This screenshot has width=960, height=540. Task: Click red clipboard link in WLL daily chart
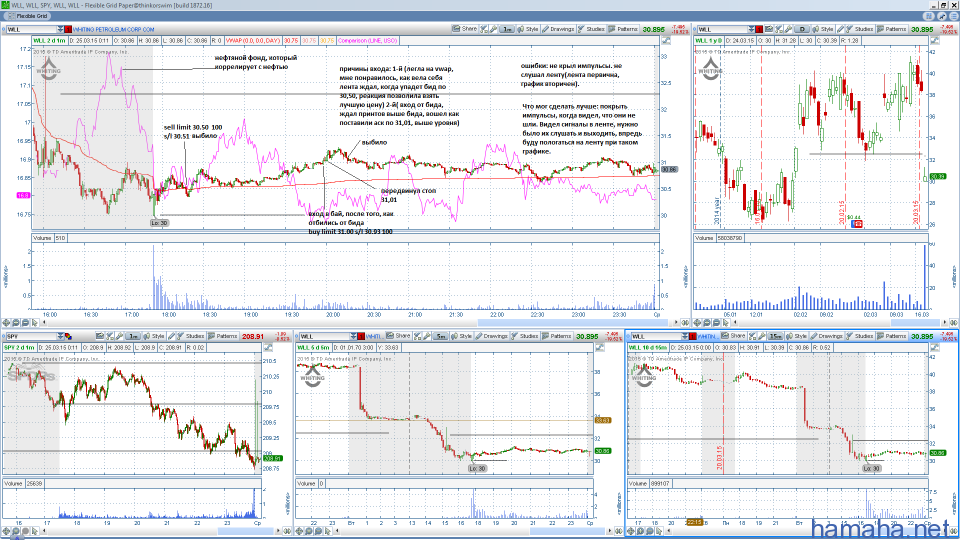coord(759,29)
